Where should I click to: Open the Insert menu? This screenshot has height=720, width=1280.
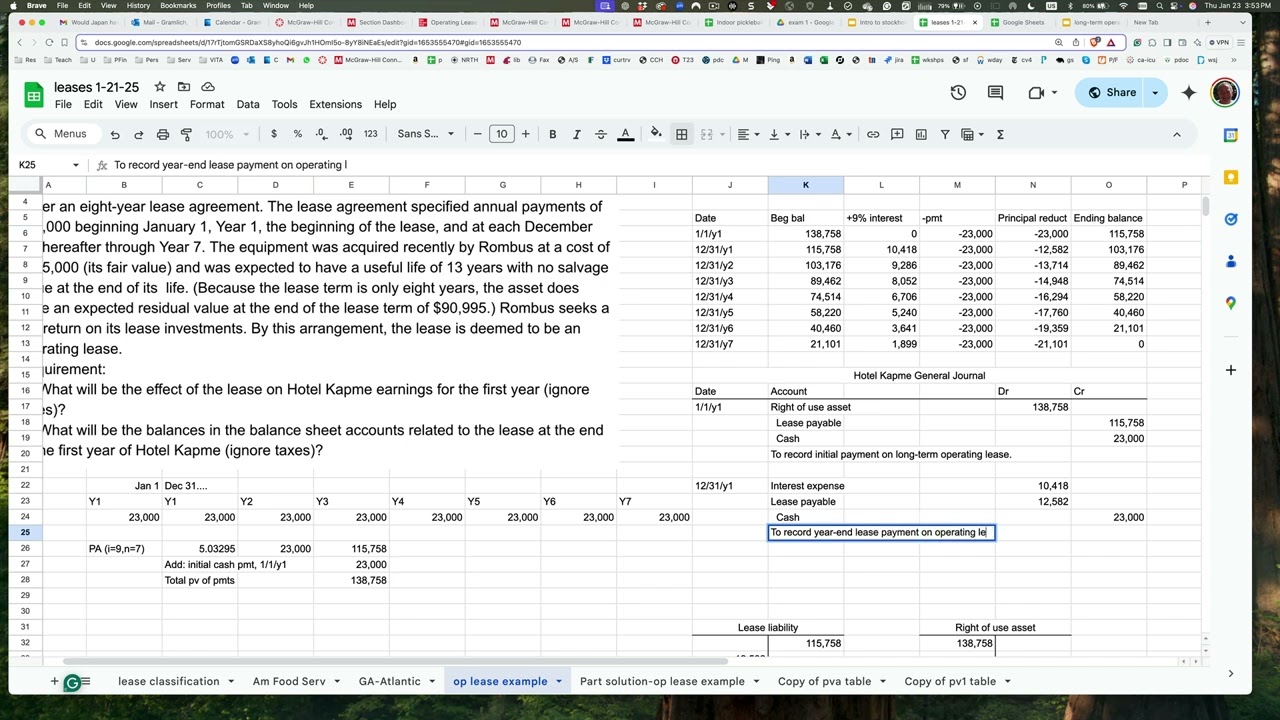(163, 104)
